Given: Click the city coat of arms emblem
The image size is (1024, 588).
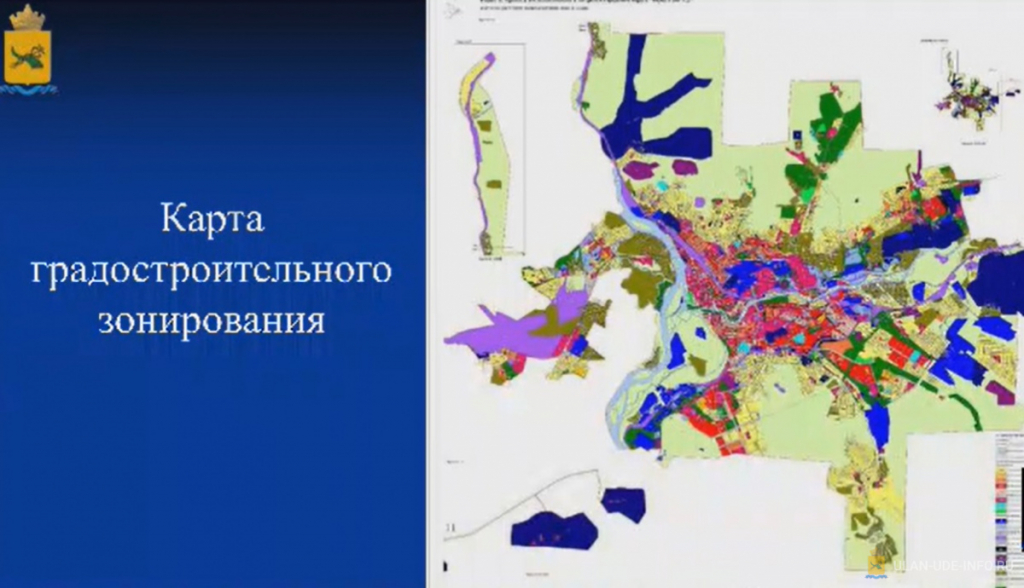Looking at the screenshot, I should pos(28,48).
